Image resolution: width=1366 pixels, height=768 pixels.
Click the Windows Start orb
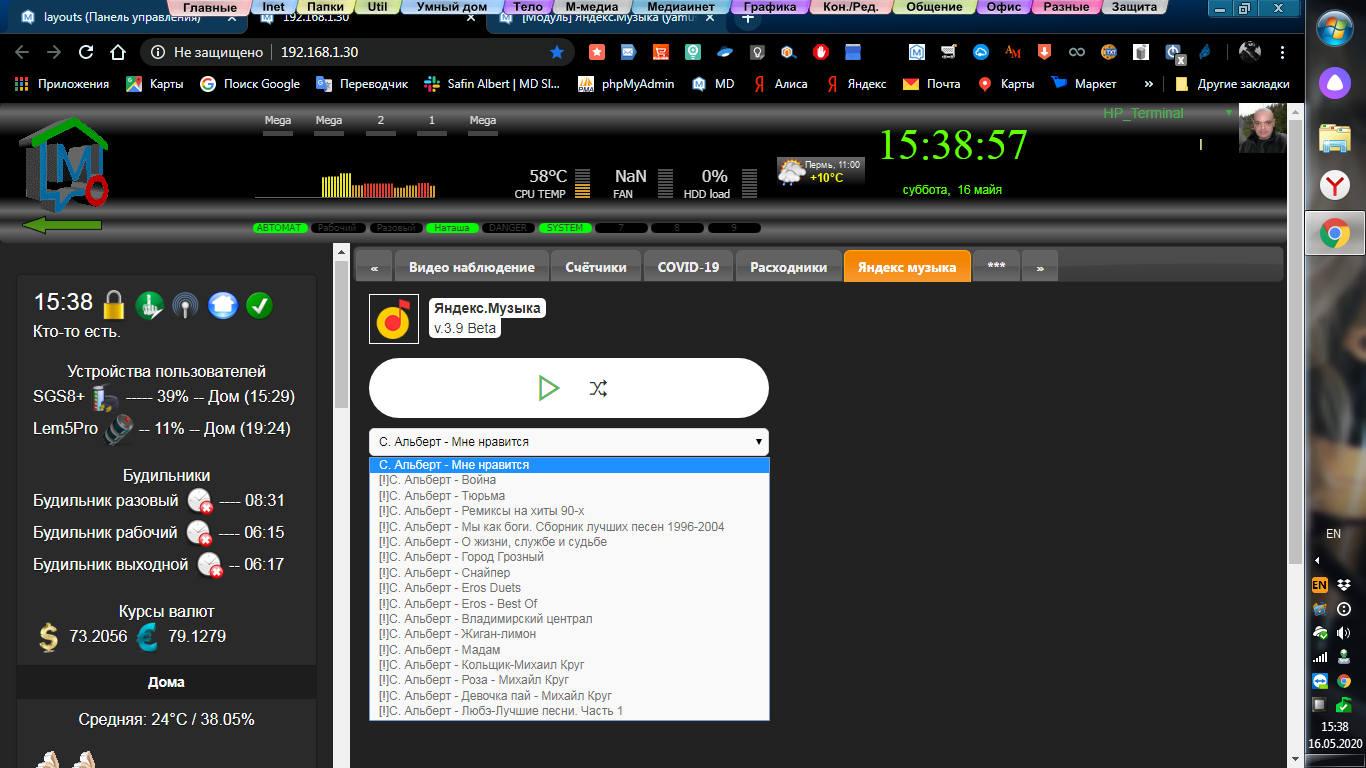point(1334,28)
